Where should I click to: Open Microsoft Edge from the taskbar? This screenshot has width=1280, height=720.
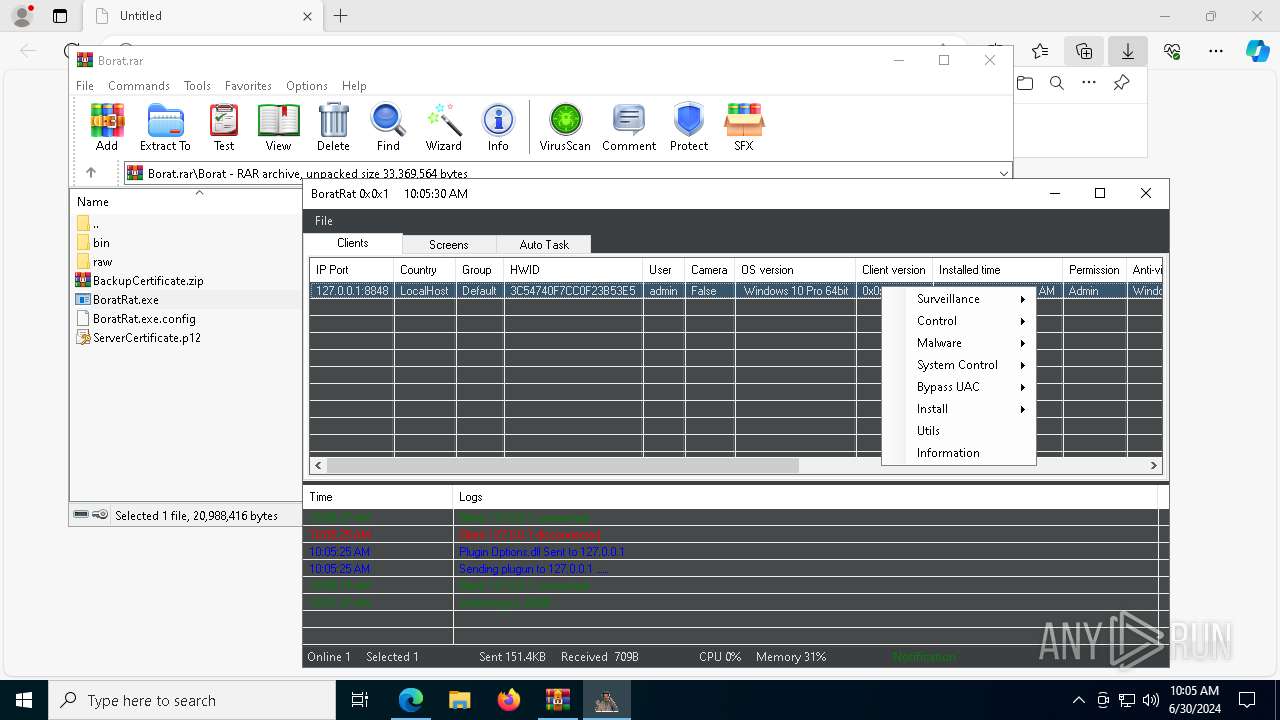[x=411, y=700]
